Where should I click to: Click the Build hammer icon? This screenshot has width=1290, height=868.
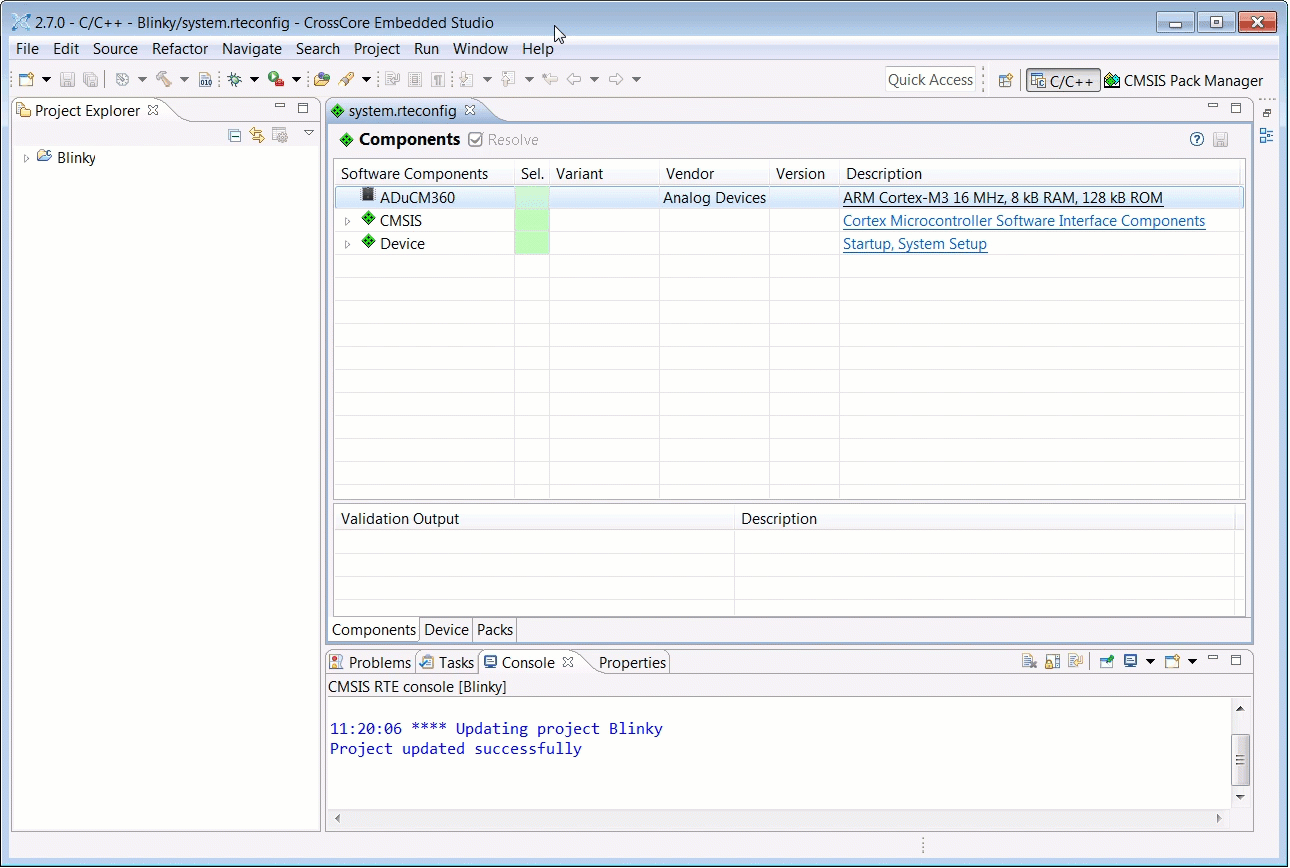164,79
